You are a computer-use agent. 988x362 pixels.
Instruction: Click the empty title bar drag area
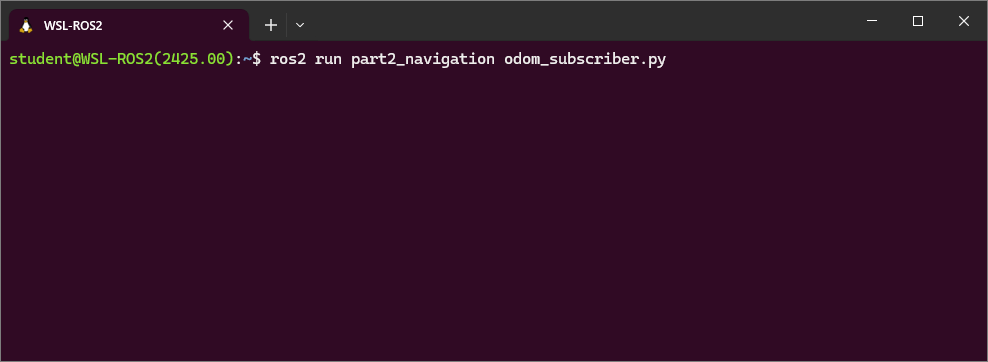580,21
